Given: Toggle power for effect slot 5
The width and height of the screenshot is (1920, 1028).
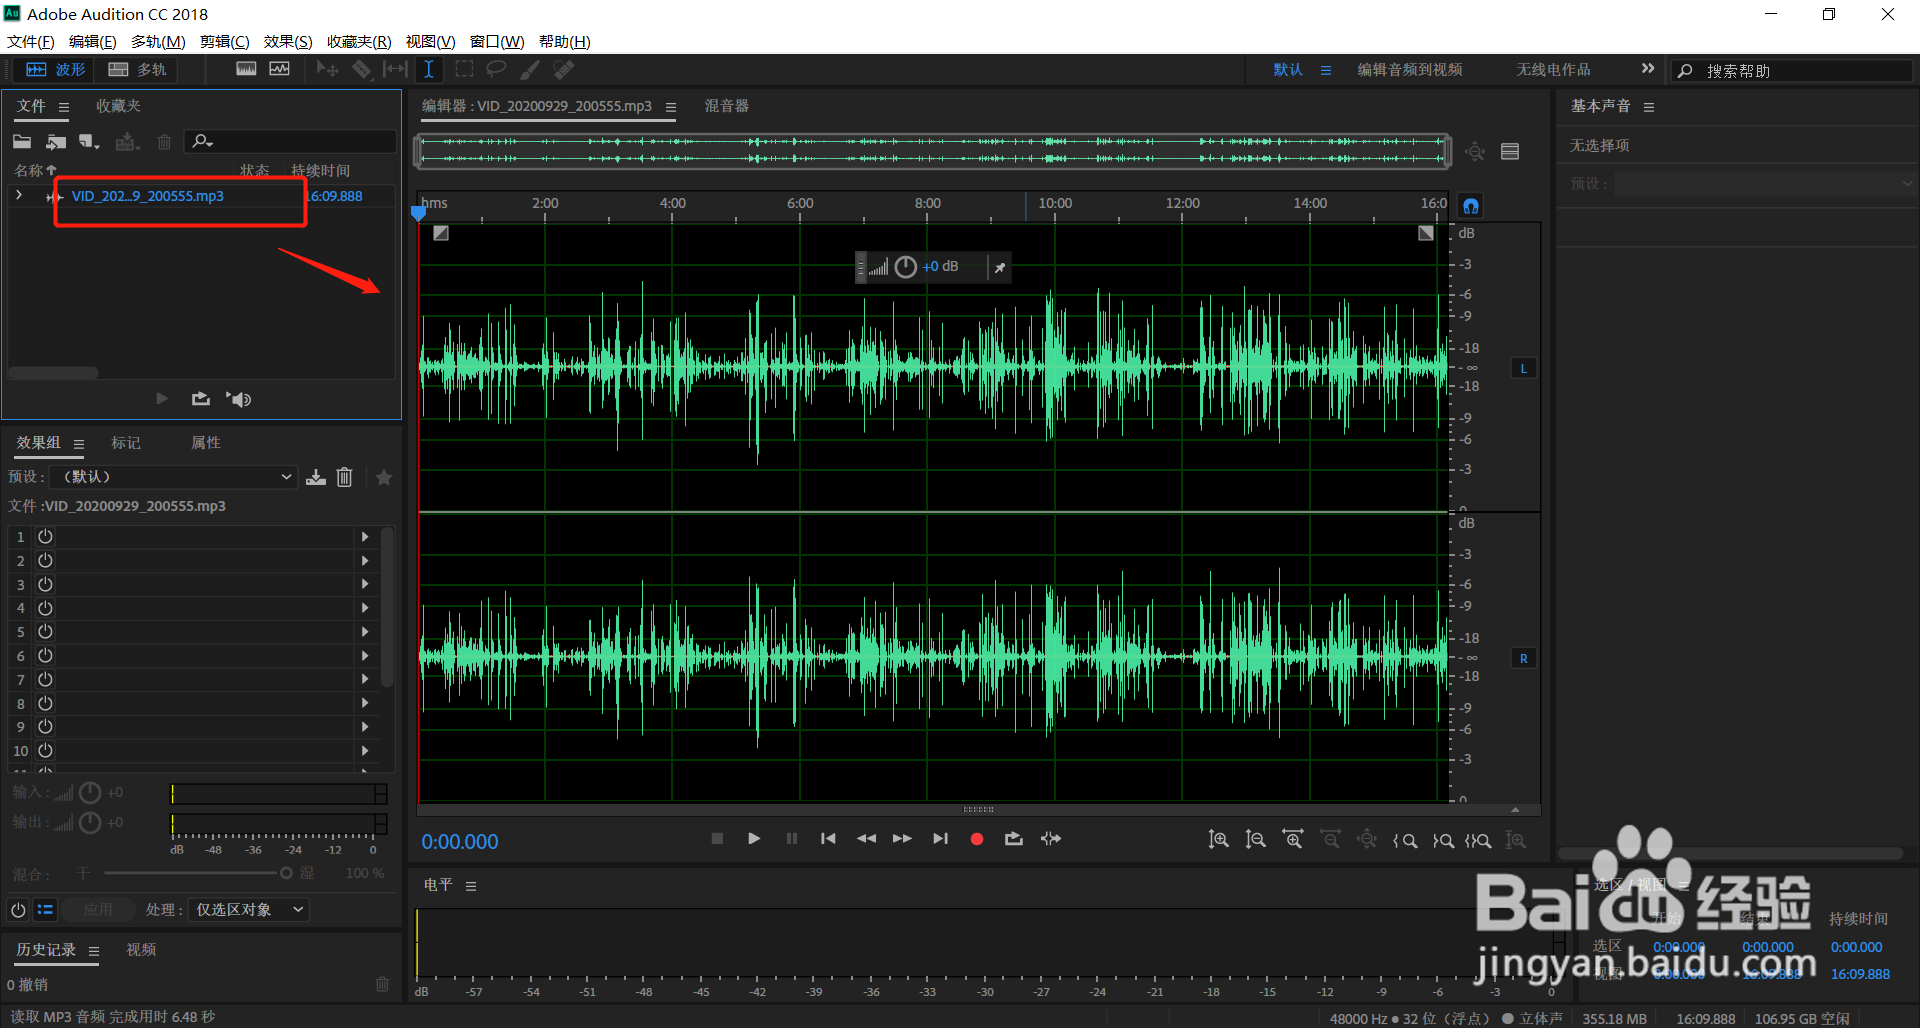Looking at the screenshot, I should 45,632.
